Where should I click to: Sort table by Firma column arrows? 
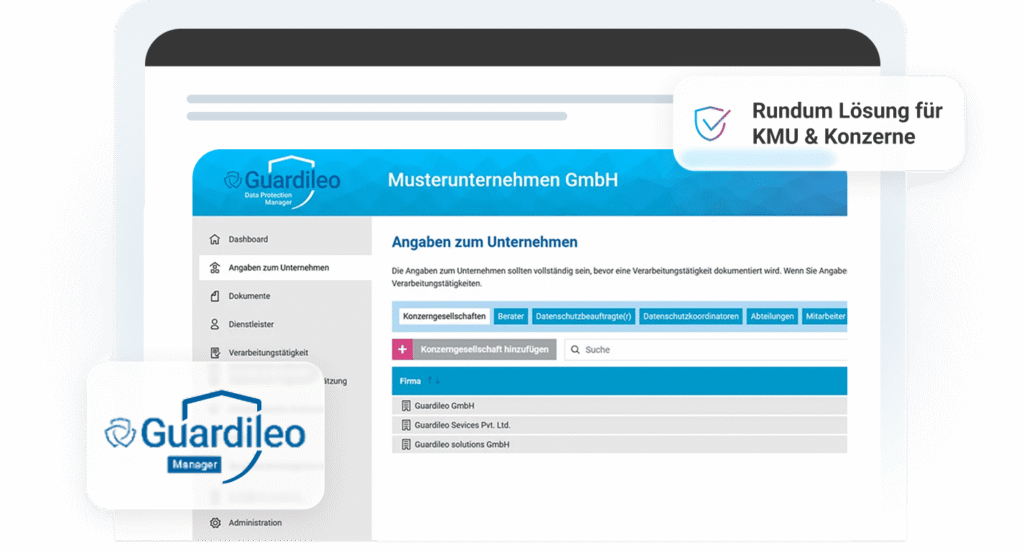tap(434, 381)
